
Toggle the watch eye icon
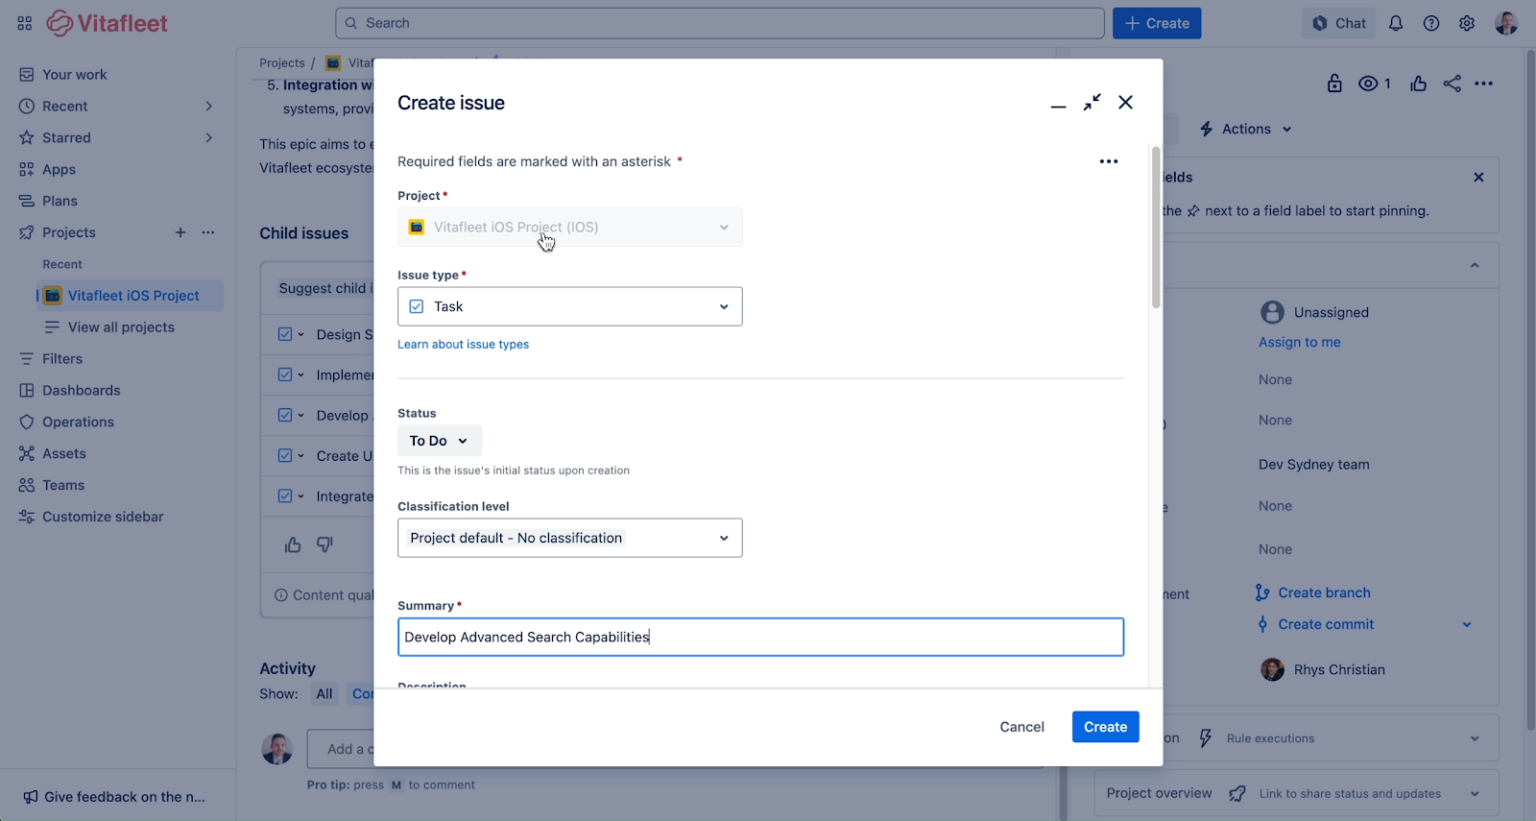(1368, 84)
